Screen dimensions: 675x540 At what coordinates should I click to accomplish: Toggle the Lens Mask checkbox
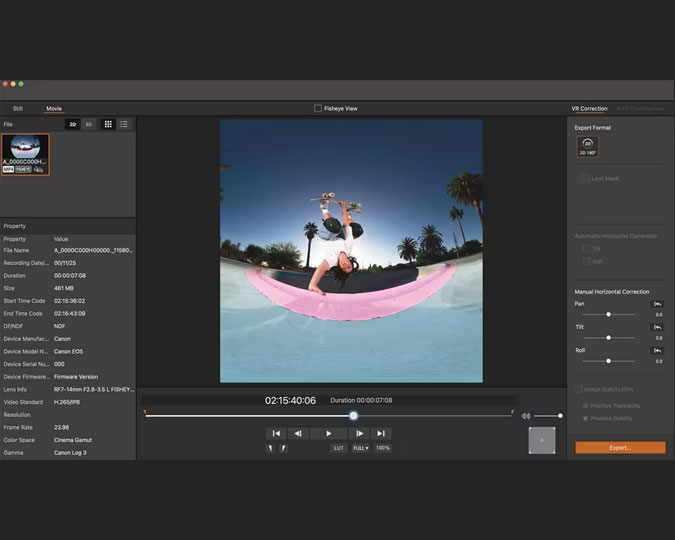pyautogui.click(x=585, y=178)
